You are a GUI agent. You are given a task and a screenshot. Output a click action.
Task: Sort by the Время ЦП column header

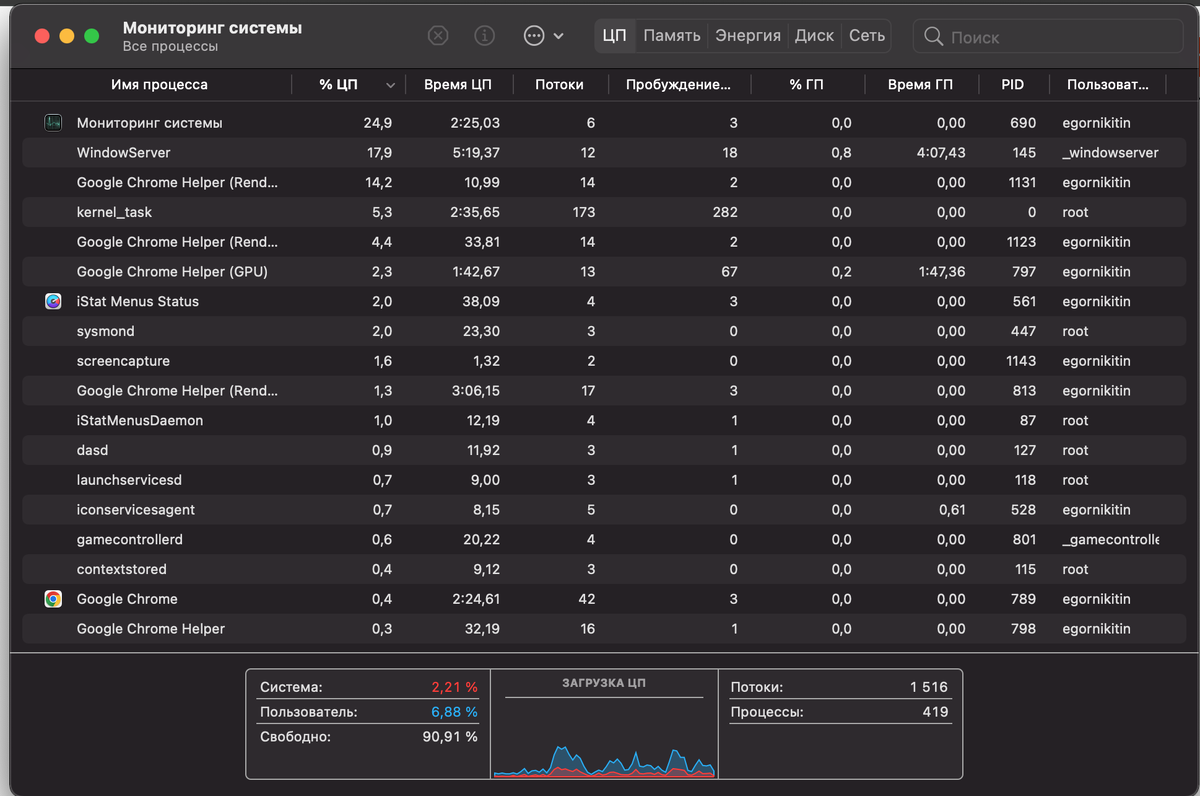[457, 85]
